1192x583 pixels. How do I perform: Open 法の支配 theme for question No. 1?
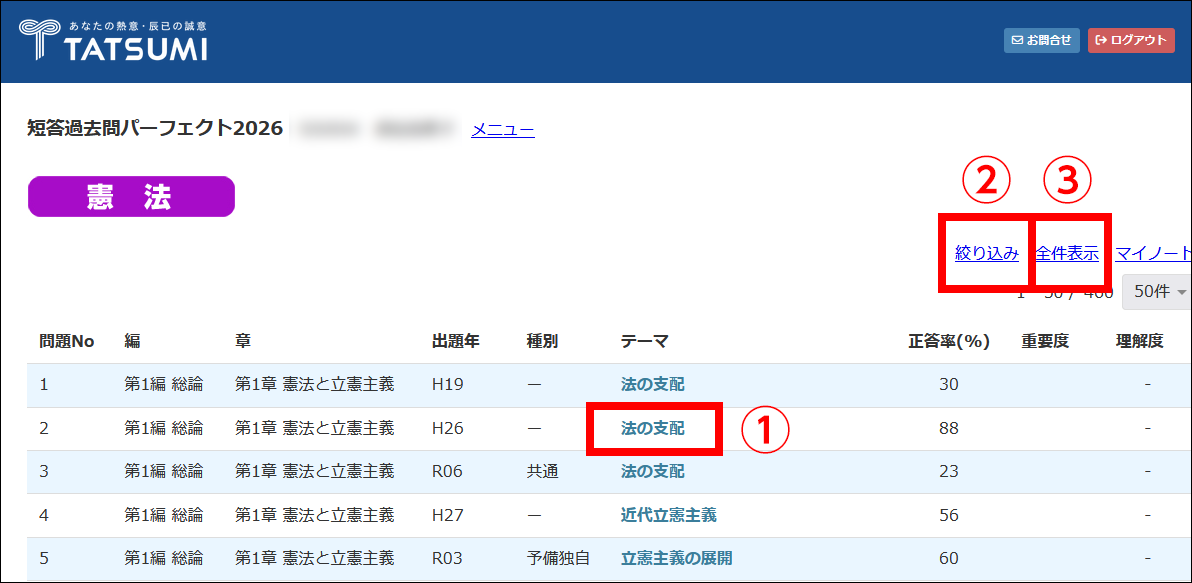point(653,384)
